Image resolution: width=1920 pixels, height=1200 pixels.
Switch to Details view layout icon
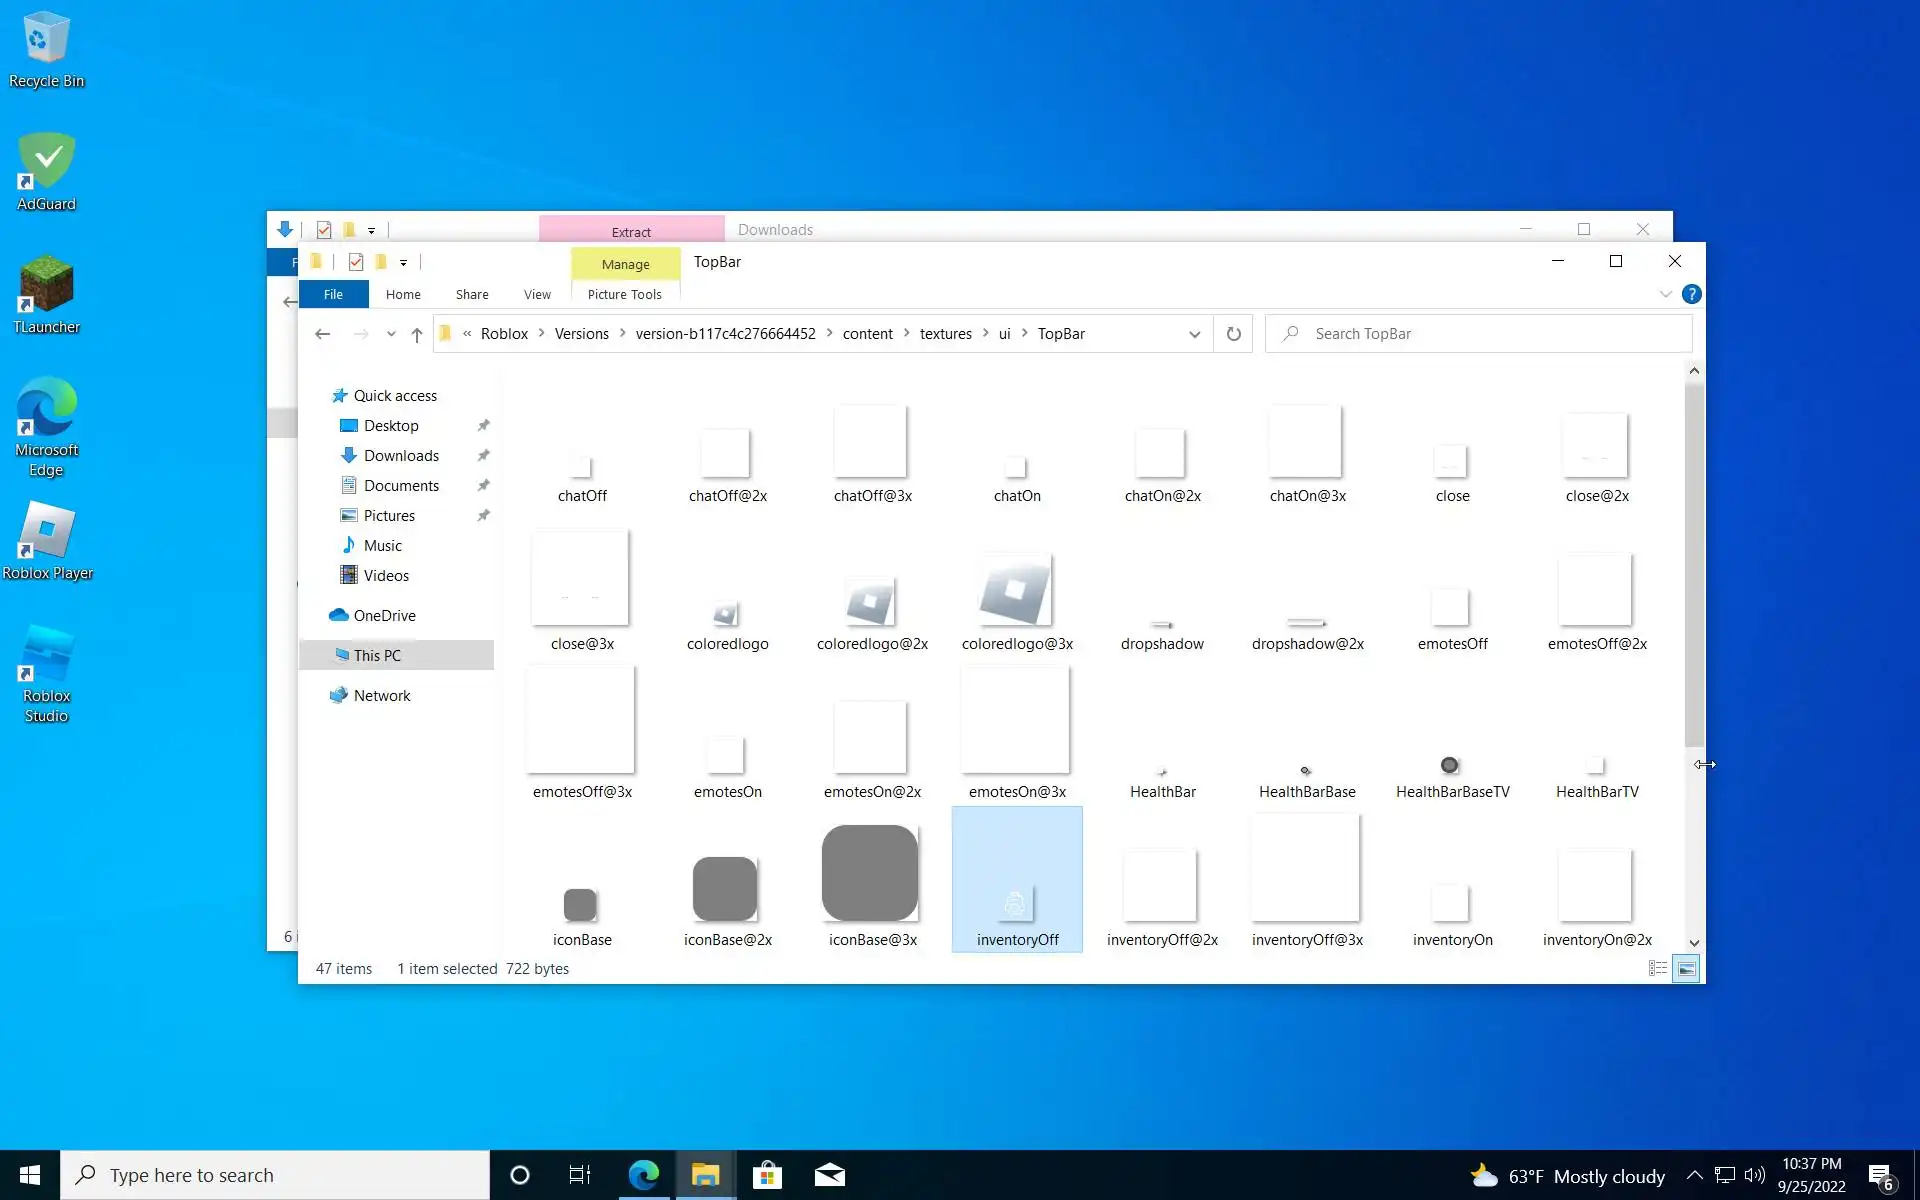pyautogui.click(x=1658, y=968)
